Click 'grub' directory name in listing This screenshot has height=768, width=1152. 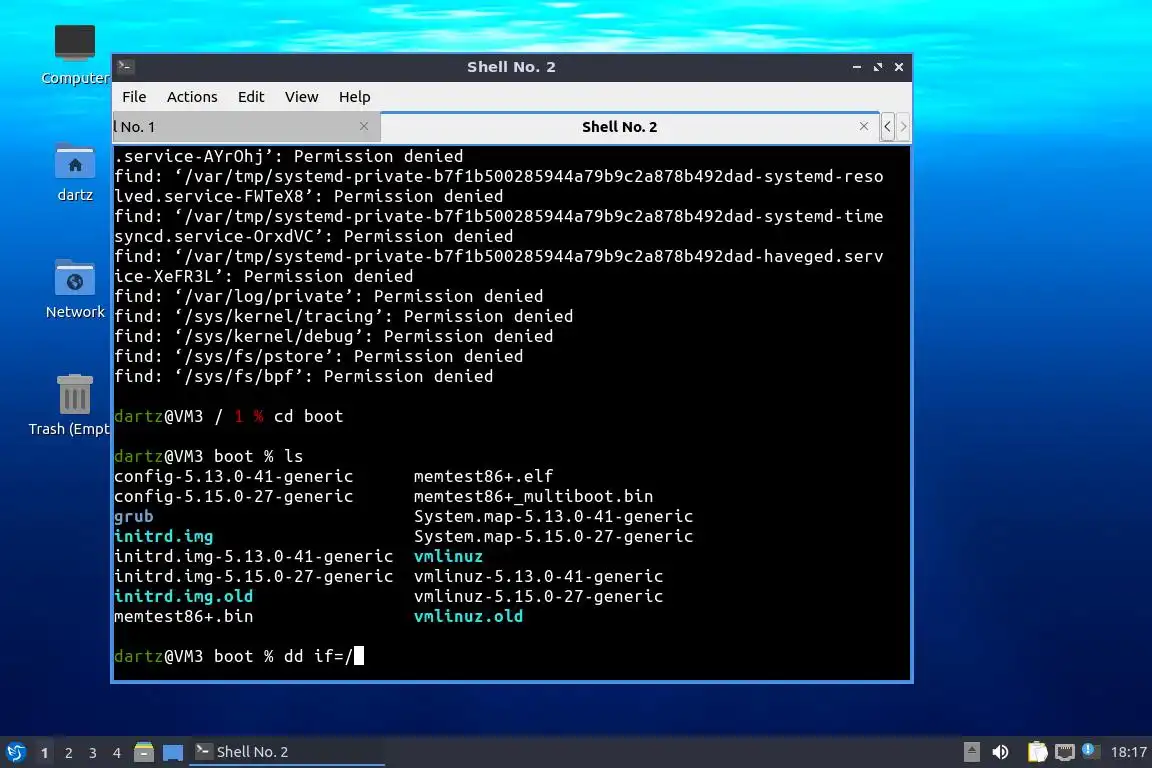[134, 517]
